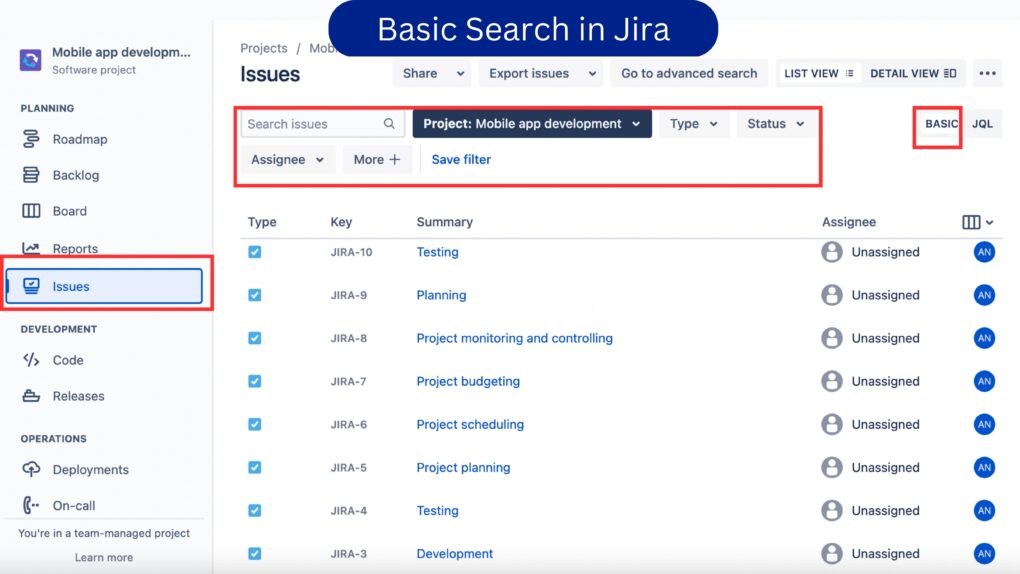
Task: Open the Development issue JIRA-3
Action: point(455,553)
